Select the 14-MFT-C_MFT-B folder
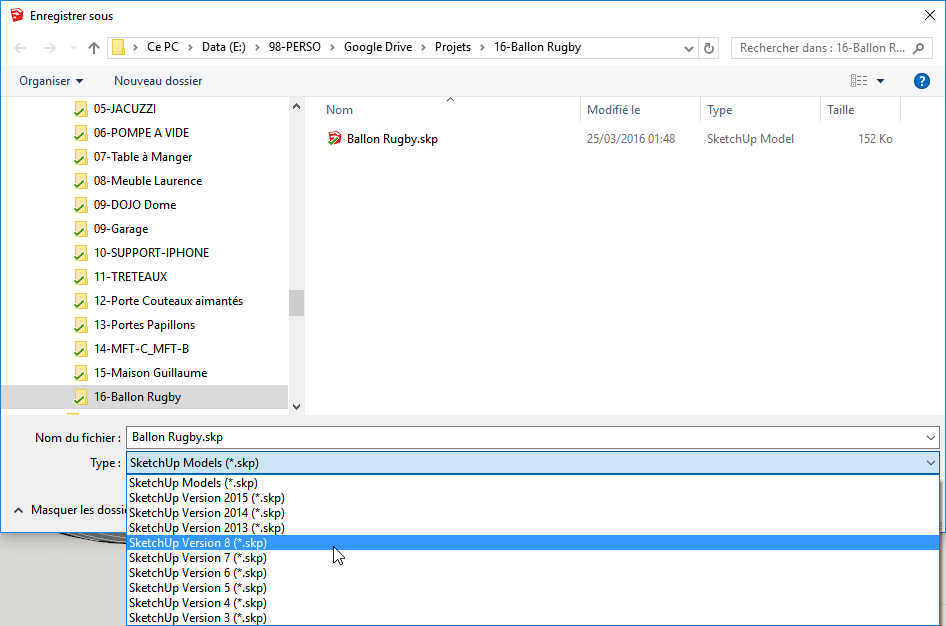 (141, 349)
